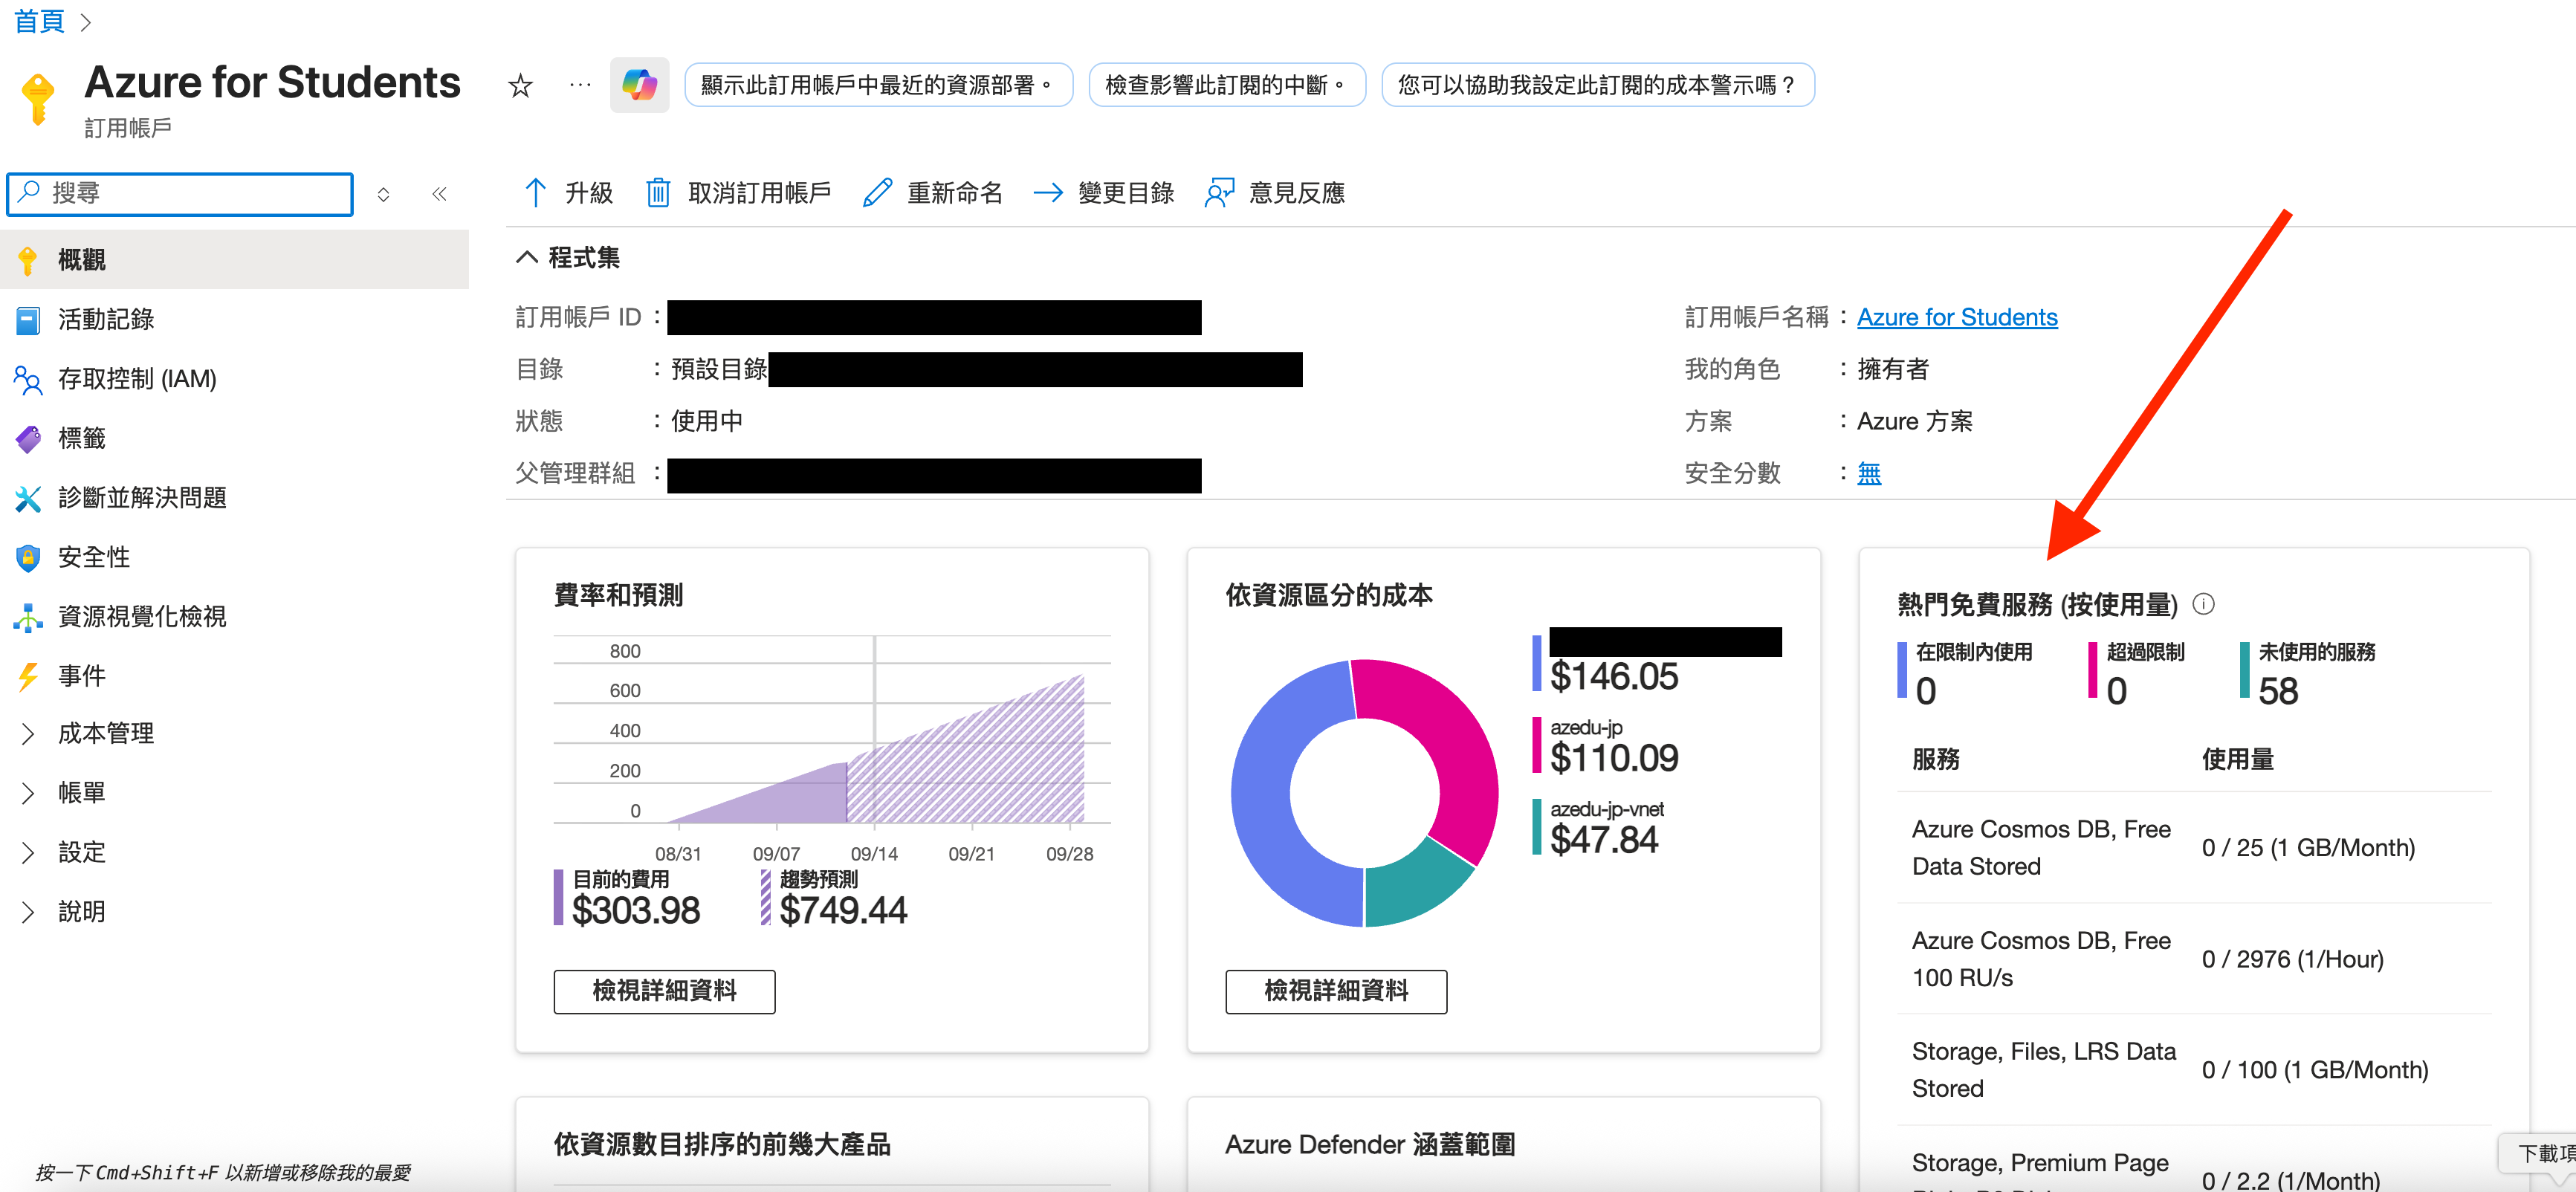This screenshot has height=1192, width=2576.
Task: Collapse the sidebar with double-chevron icon
Action: pos(439,193)
